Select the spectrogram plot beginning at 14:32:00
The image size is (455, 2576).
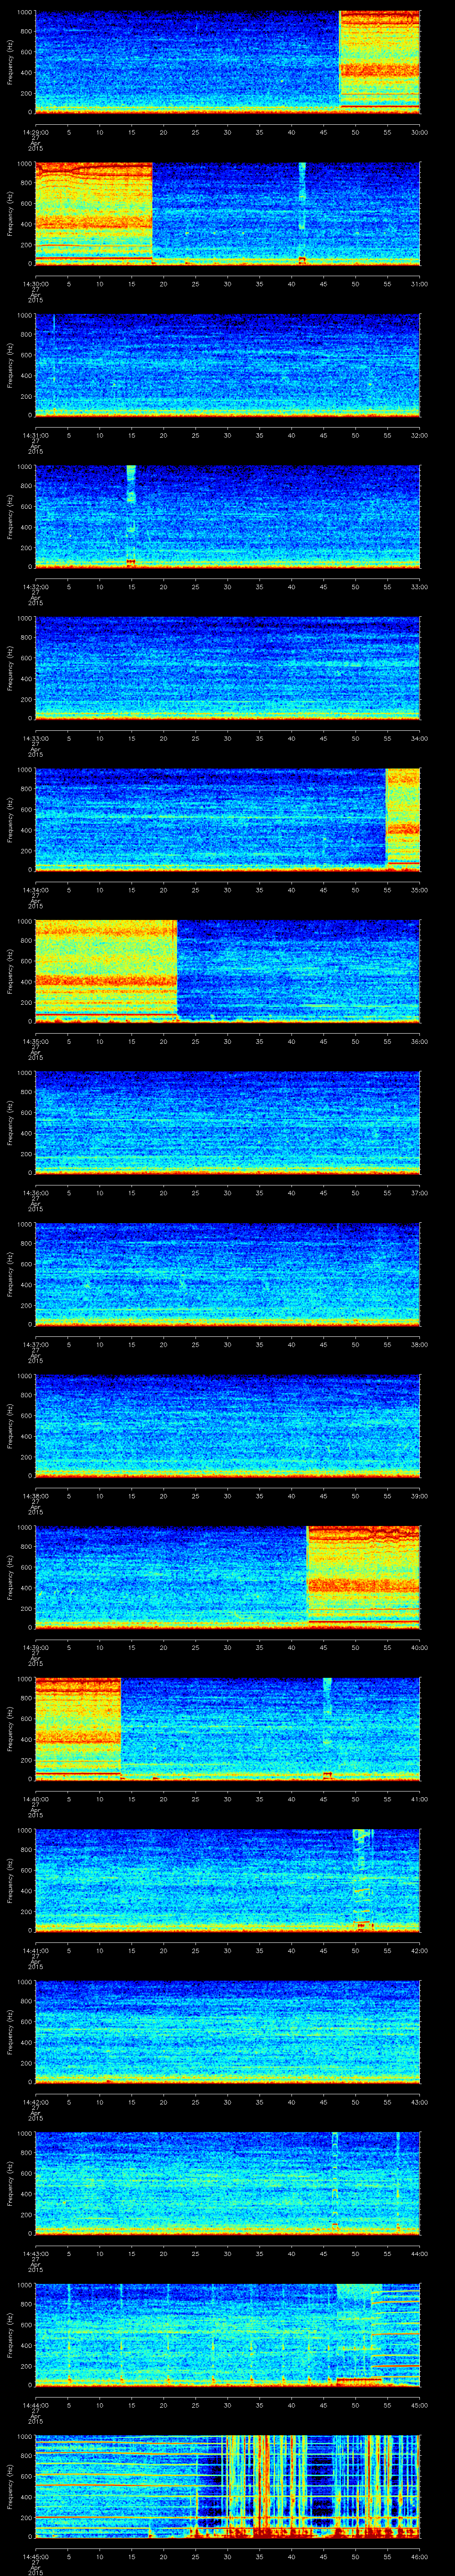coord(227,516)
